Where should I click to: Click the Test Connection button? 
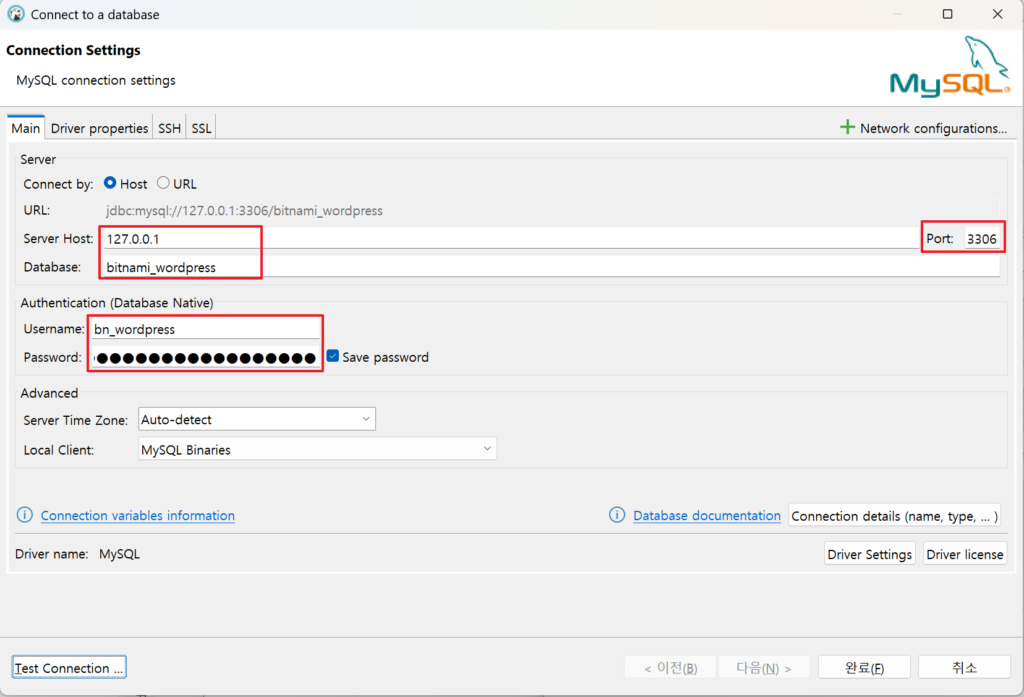coord(69,668)
